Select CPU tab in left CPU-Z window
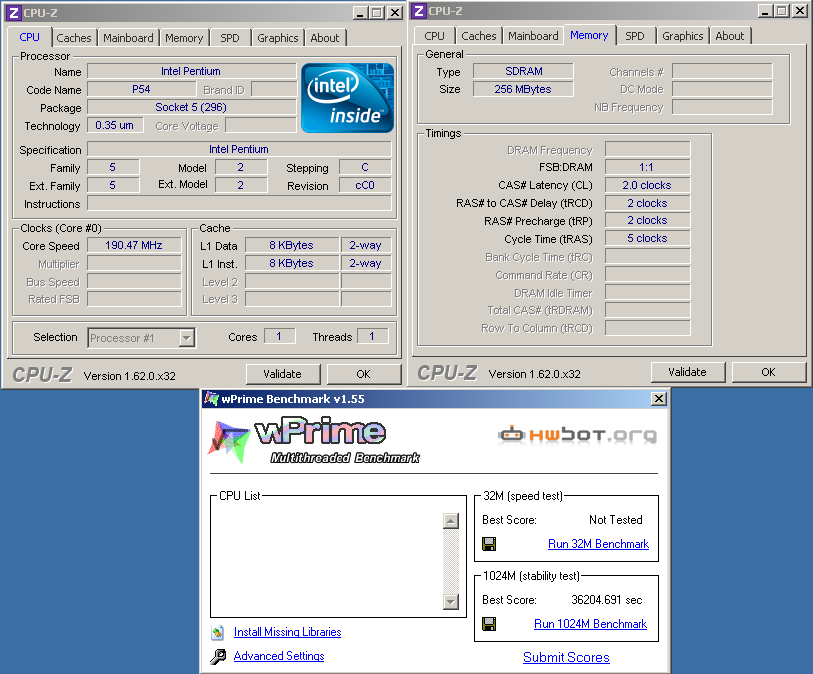Screen dimensions: 813x674 [x=30, y=37]
